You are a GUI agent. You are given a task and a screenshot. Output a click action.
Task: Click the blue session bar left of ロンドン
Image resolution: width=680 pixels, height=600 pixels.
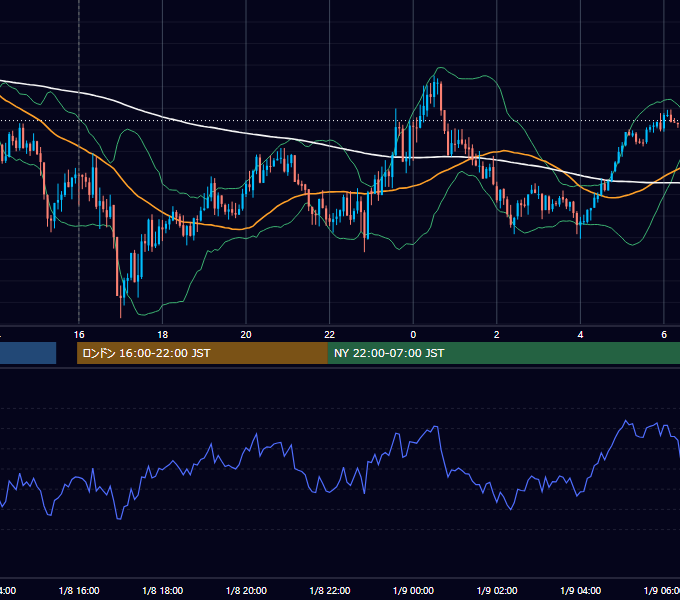pyautogui.click(x=28, y=353)
